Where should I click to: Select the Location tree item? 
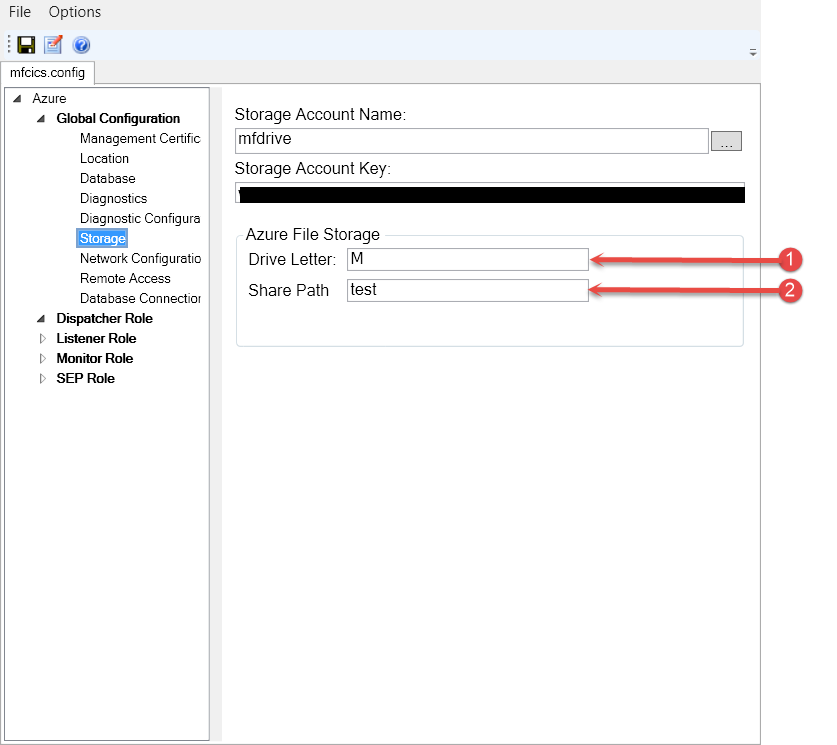(x=104, y=158)
